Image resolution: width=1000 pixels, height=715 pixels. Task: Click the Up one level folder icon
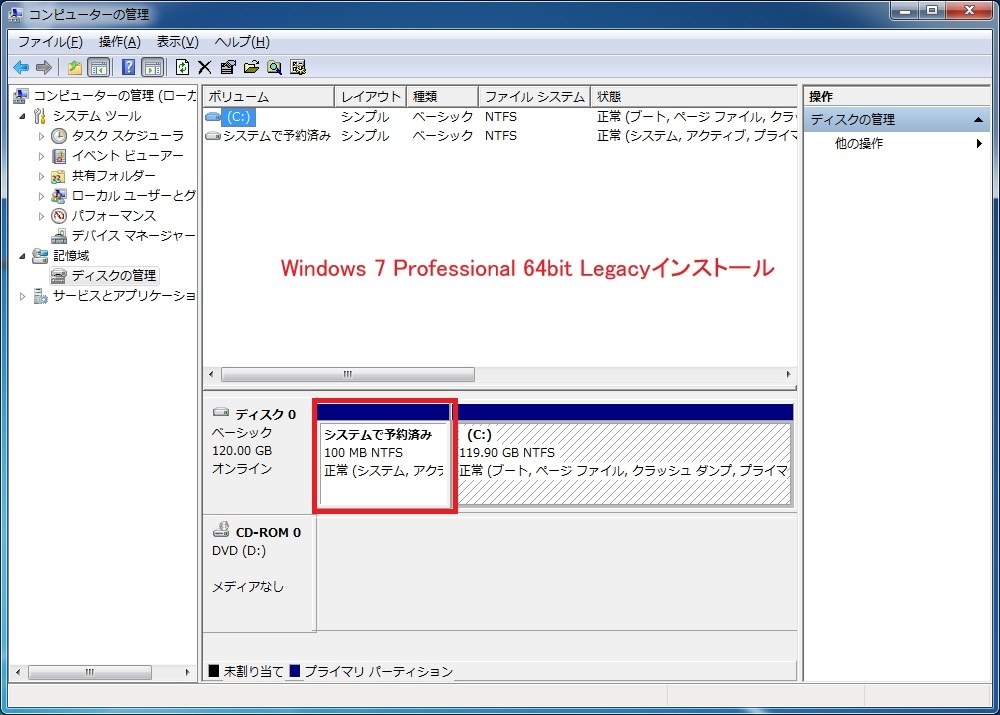point(75,67)
